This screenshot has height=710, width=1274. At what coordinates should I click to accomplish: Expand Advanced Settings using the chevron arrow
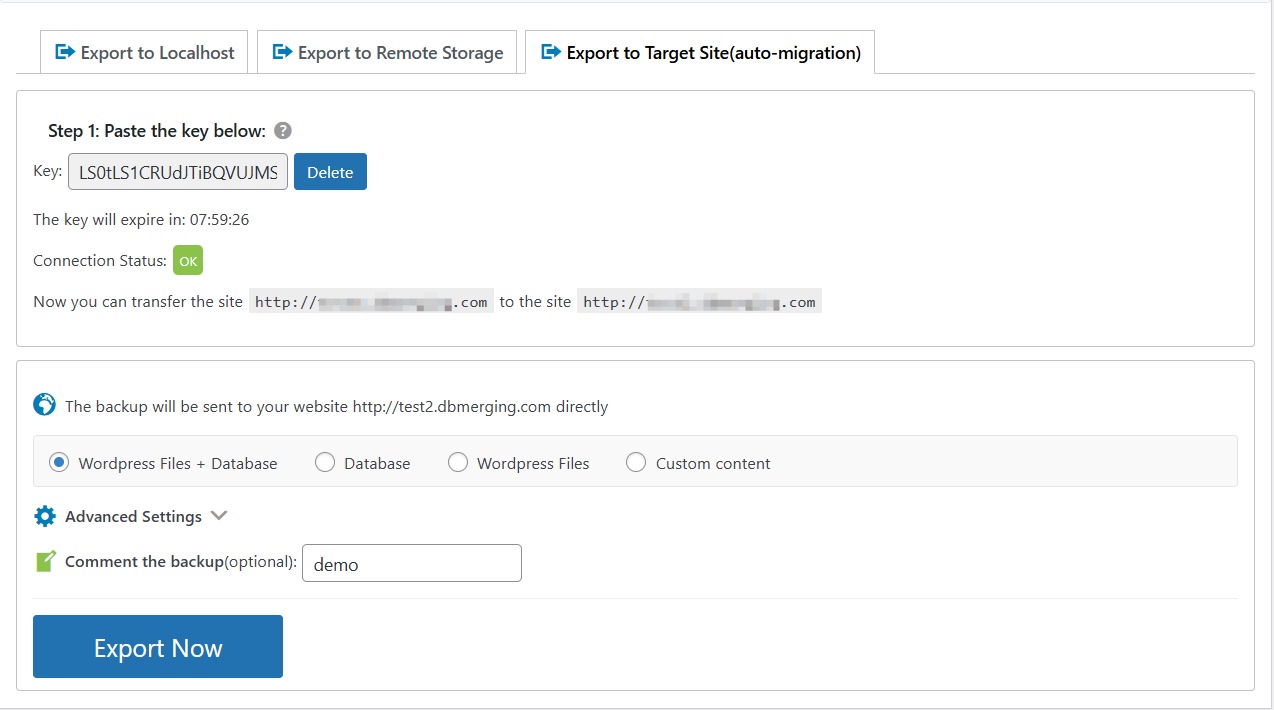click(x=219, y=516)
